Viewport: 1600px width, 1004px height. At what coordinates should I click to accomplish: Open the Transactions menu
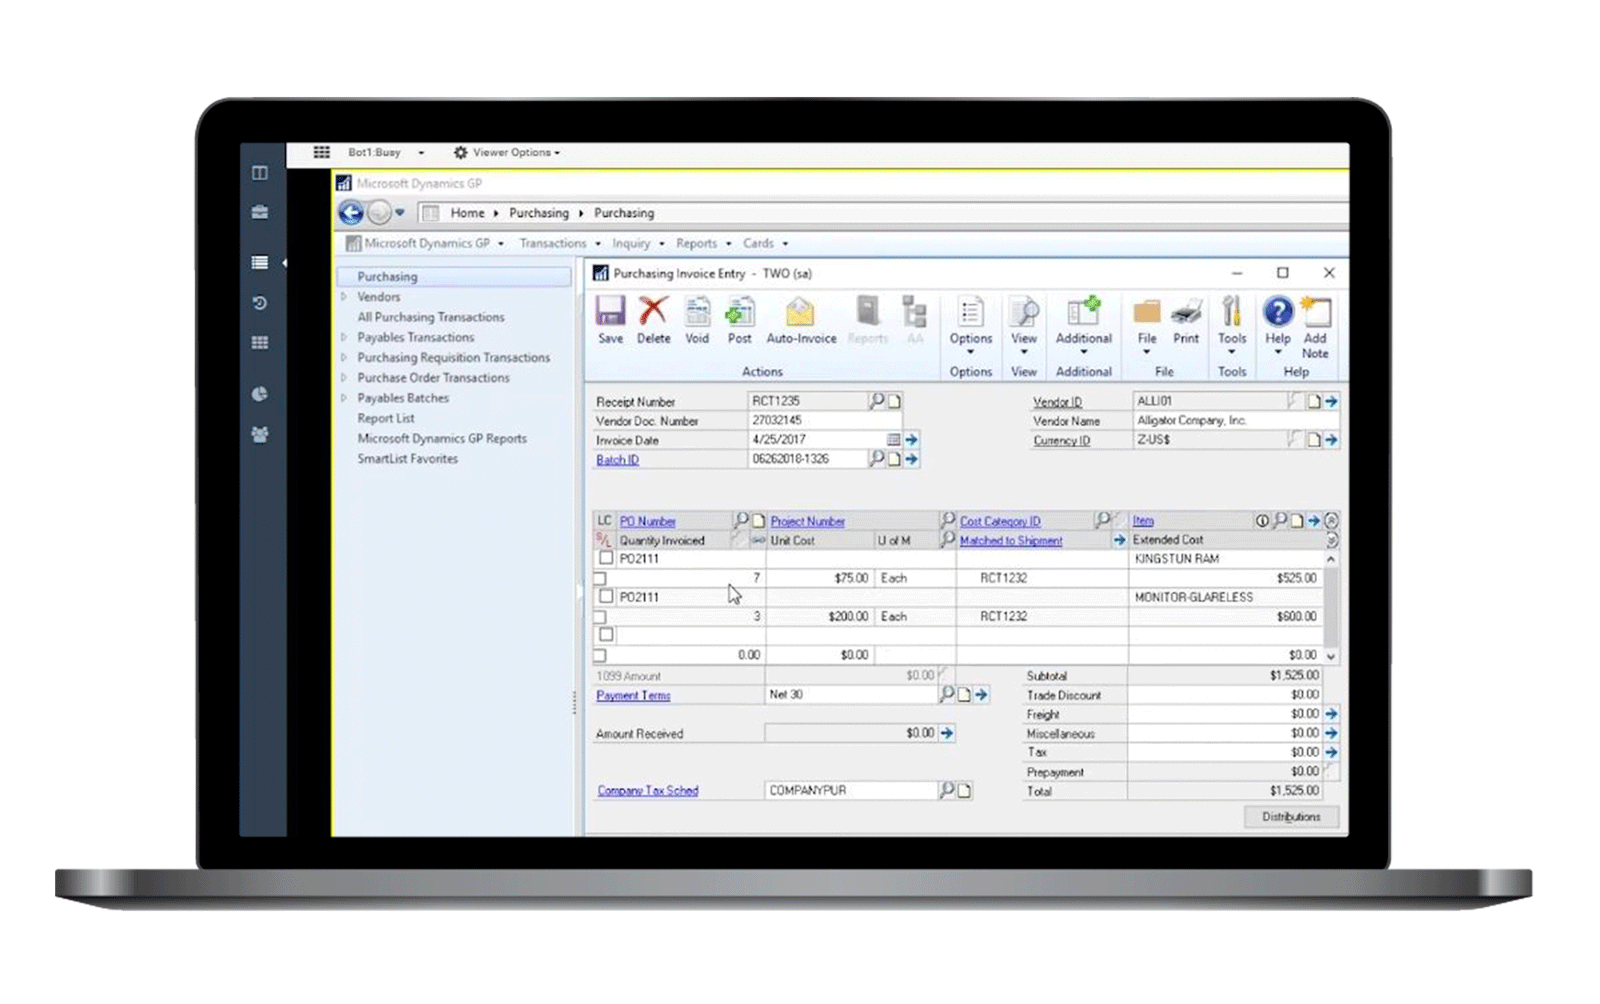point(552,243)
